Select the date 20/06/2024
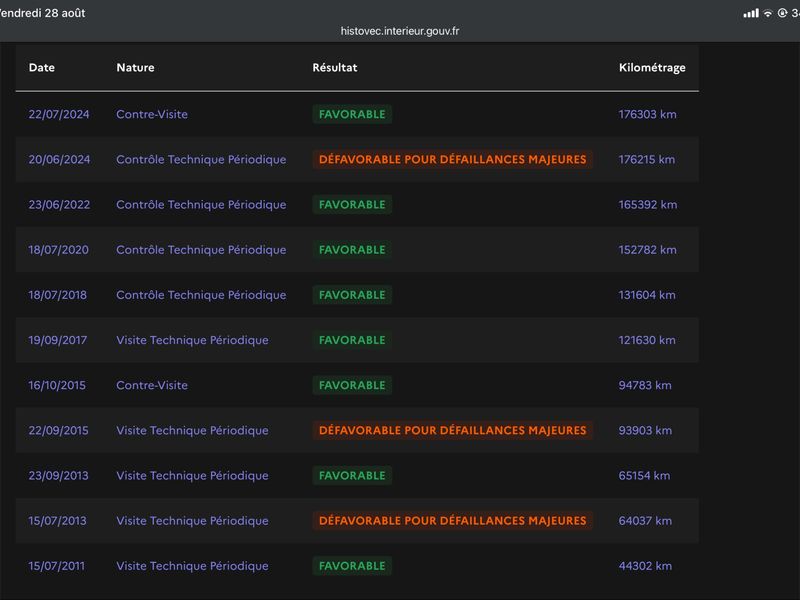The image size is (800, 600). (59, 159)
